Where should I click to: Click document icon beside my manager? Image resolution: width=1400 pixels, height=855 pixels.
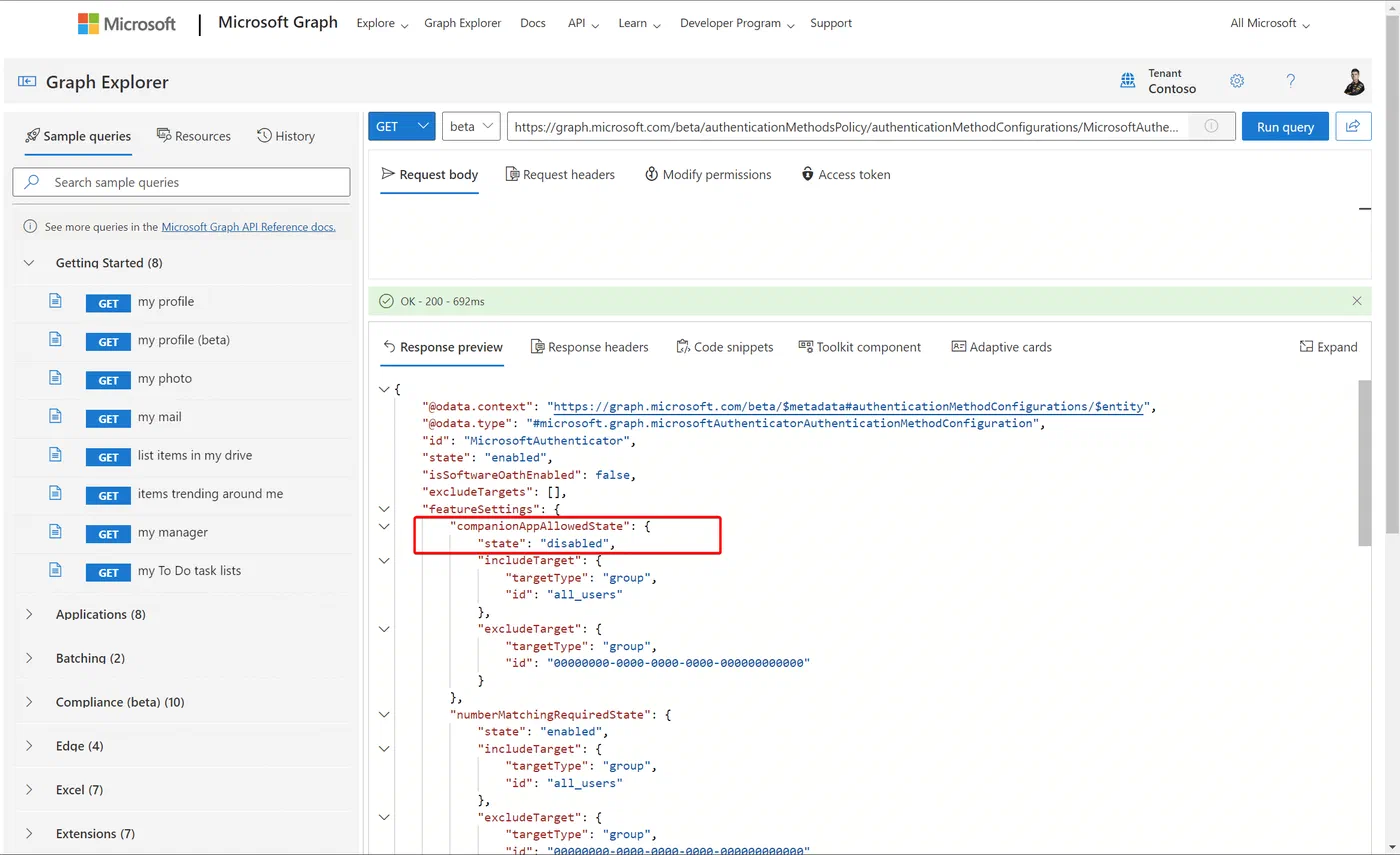56,532
